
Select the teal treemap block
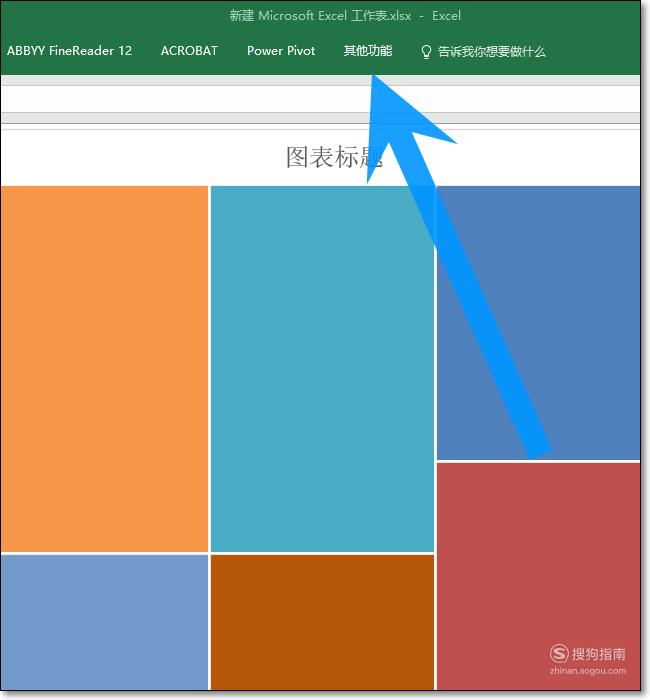point(322,369)
